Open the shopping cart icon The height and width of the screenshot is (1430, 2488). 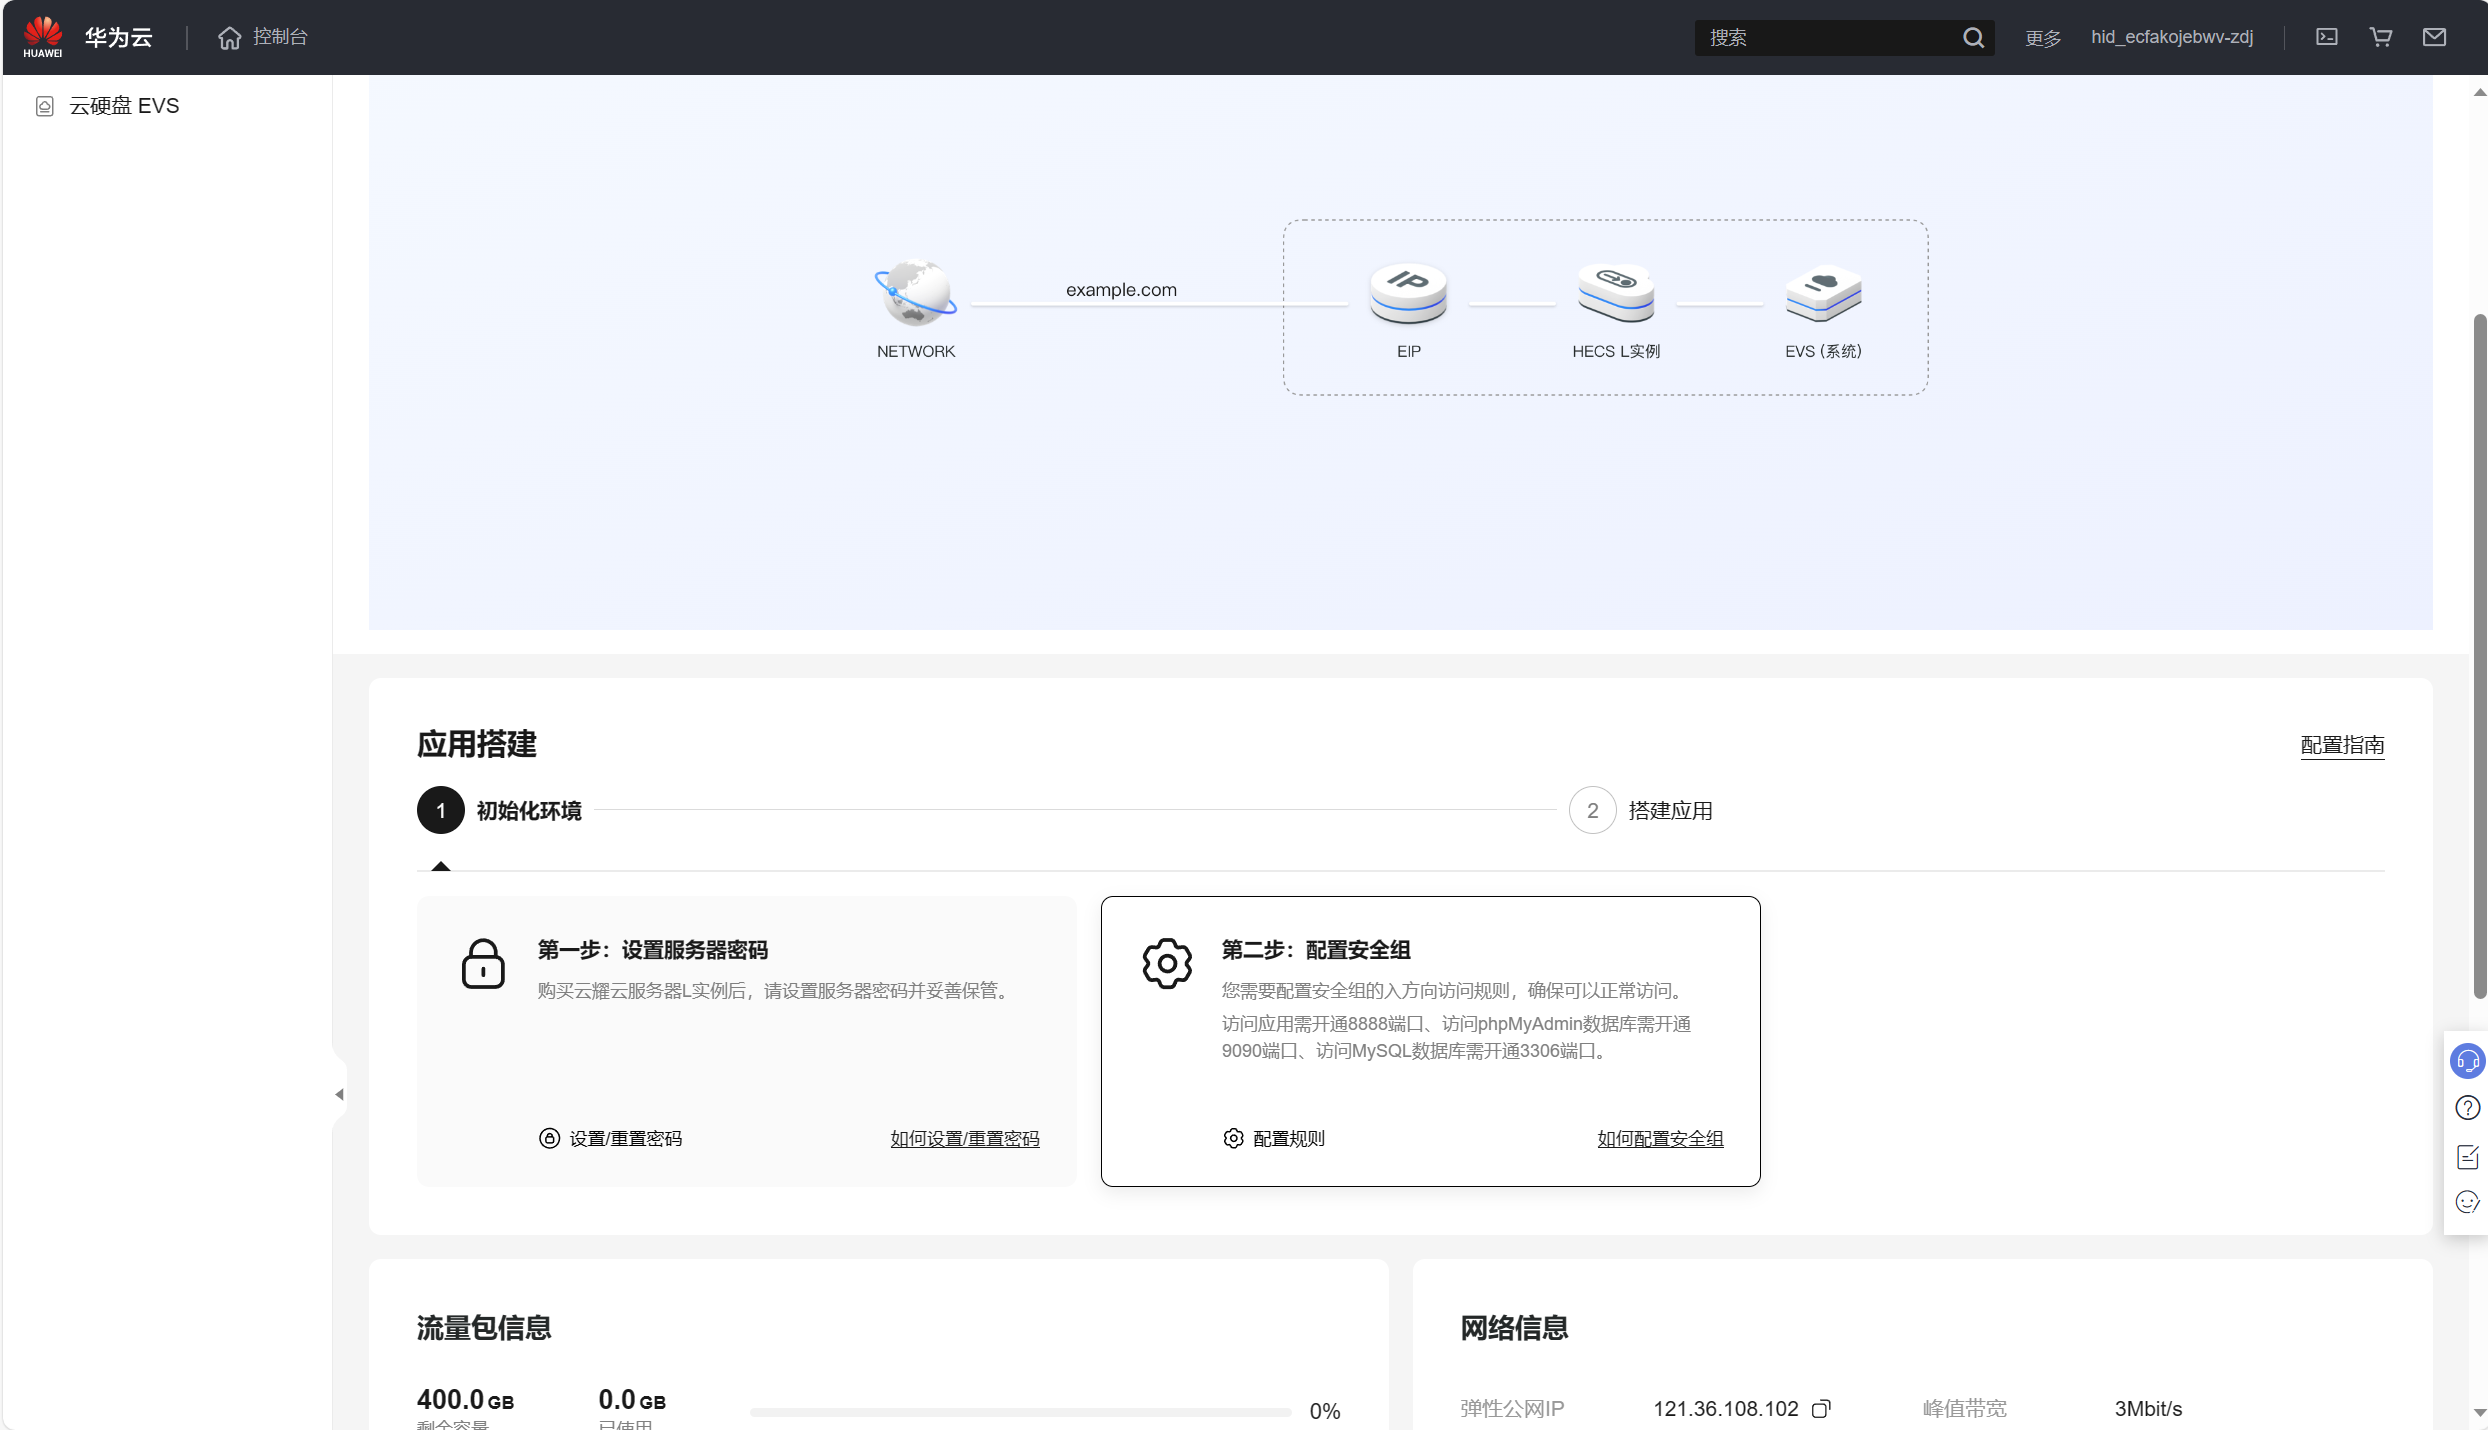pos(2380,37)
